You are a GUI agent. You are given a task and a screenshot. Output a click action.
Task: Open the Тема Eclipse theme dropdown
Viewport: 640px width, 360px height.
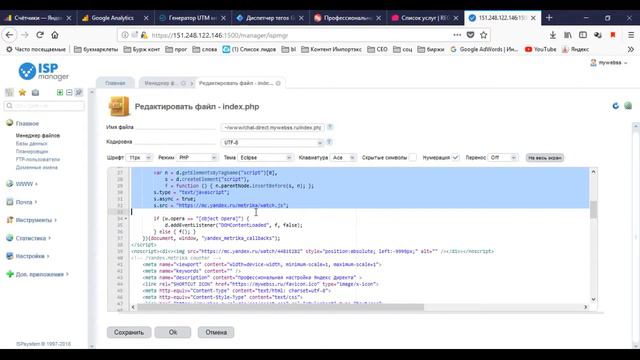click(x=265, y=158)
